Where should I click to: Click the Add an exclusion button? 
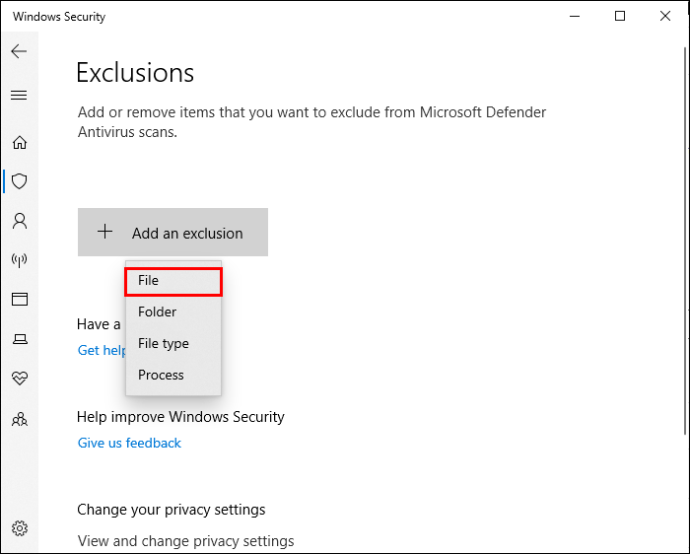pyautogui.click(x=172, y=232)
